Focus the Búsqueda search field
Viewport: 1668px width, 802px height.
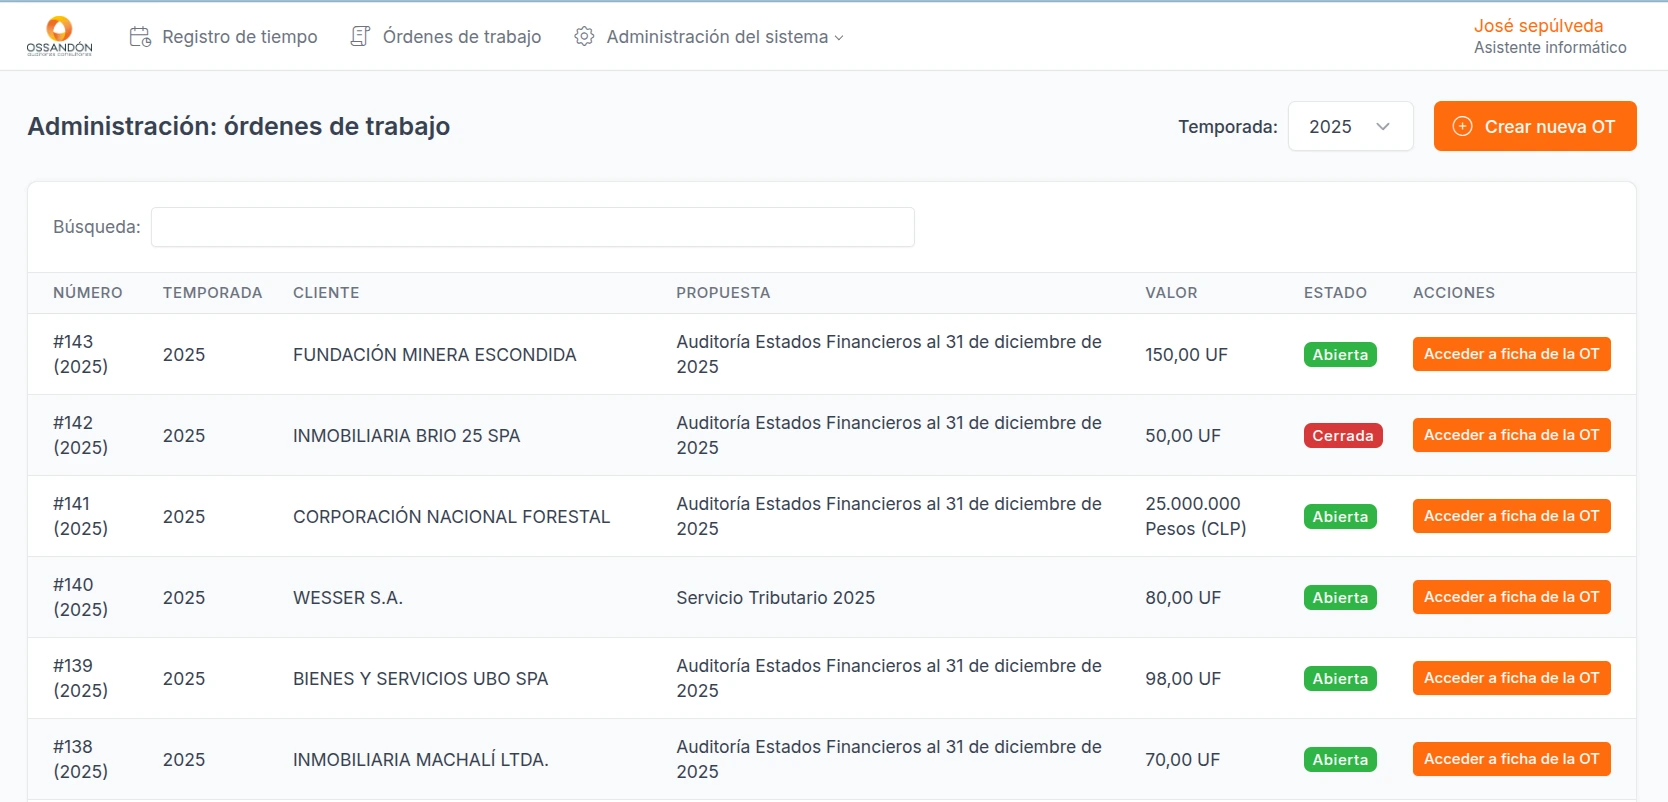(x=533, y=227)
